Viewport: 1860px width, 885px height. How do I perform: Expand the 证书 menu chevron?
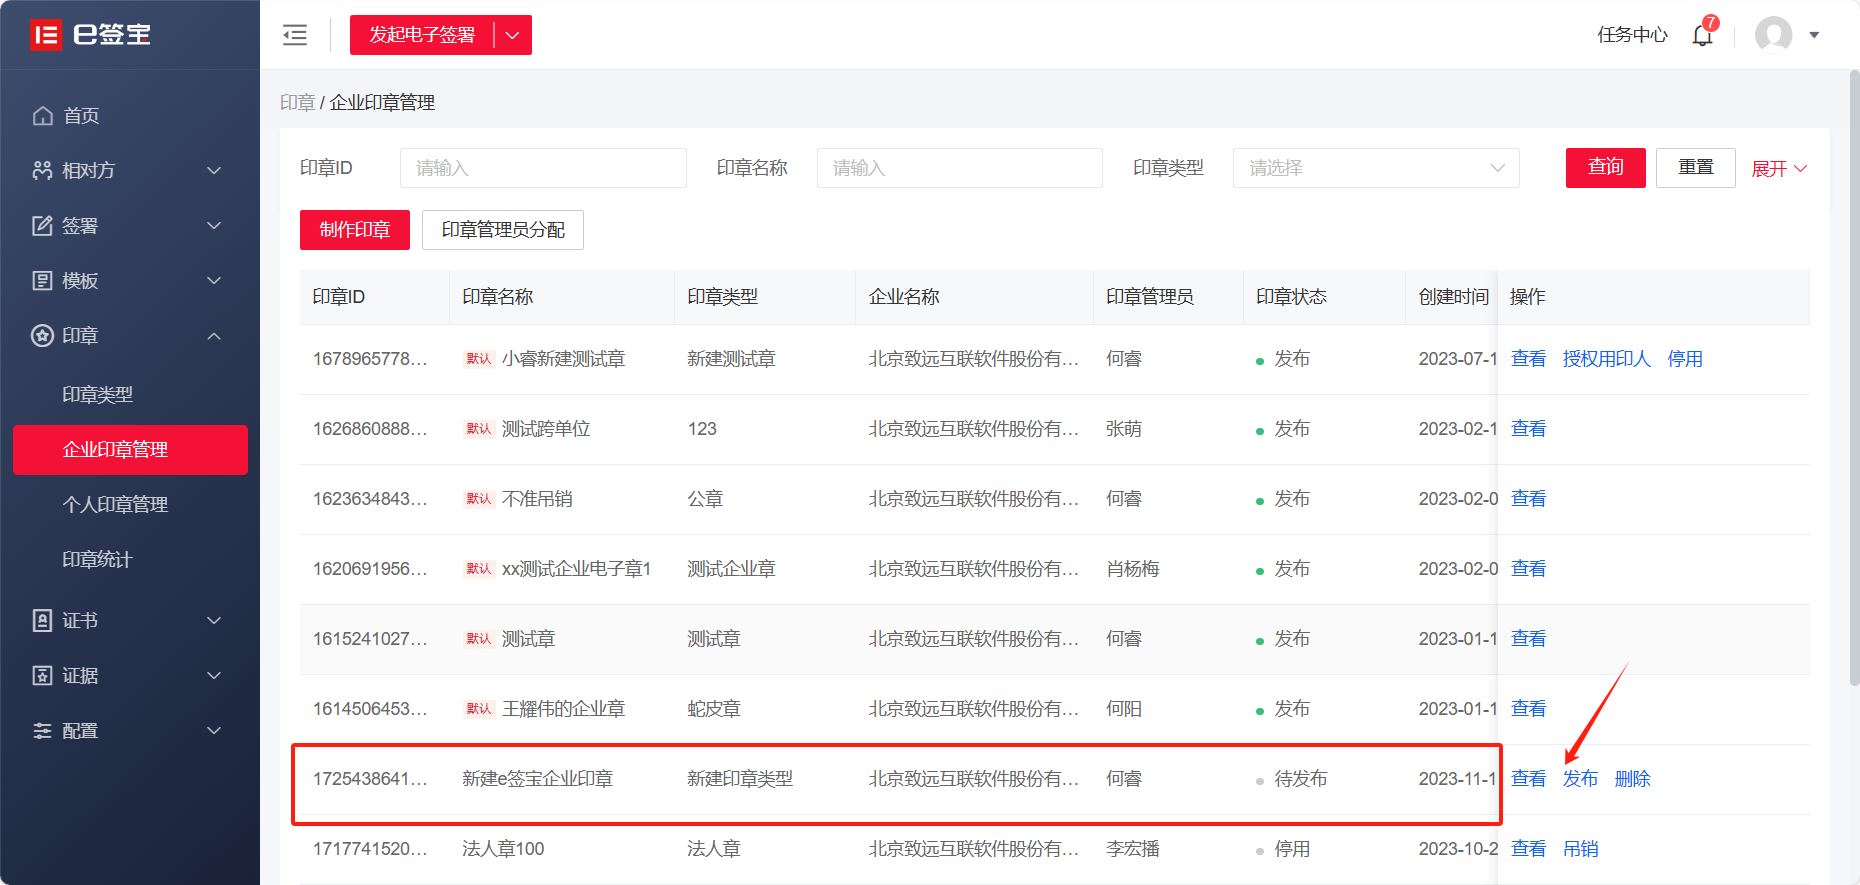(214, 621)
